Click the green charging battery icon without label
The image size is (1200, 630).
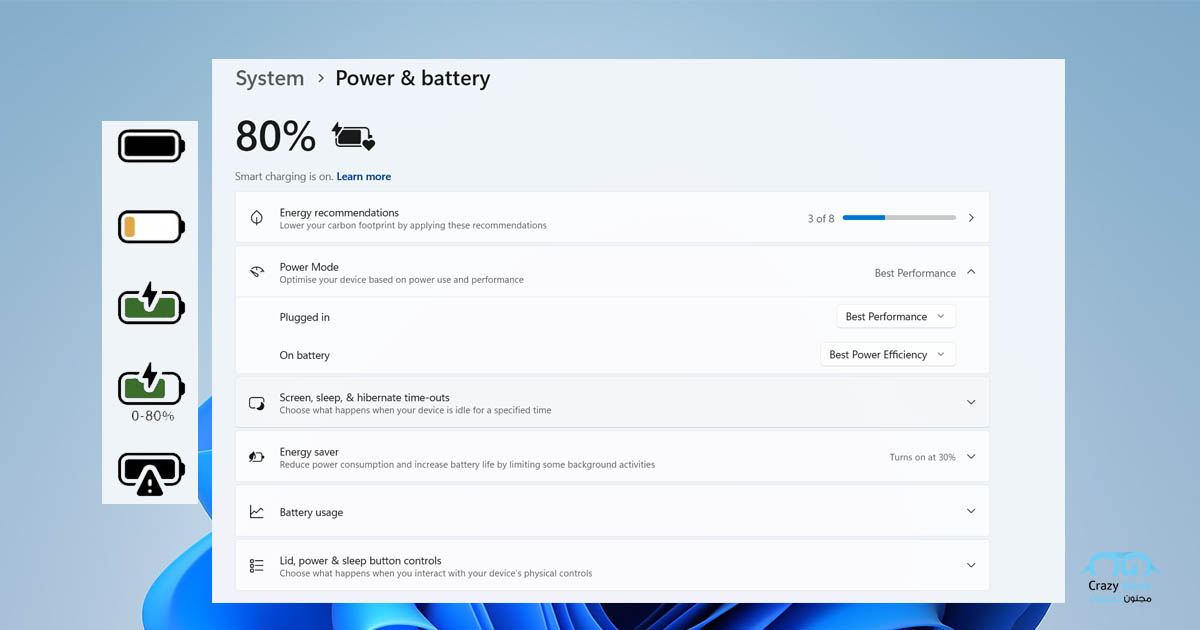pyautogui.click(x=151, y=303)
